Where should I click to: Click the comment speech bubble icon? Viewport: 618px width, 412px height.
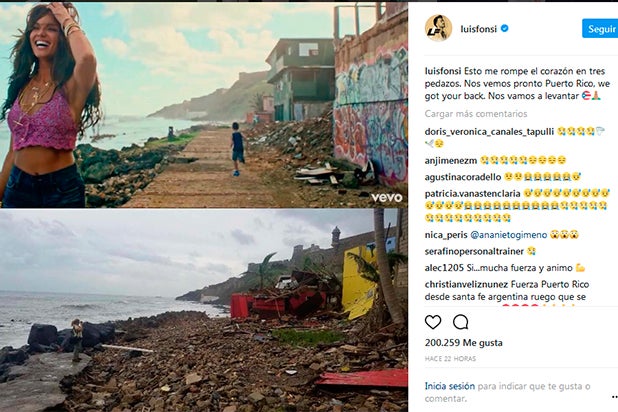coord(461,322)
